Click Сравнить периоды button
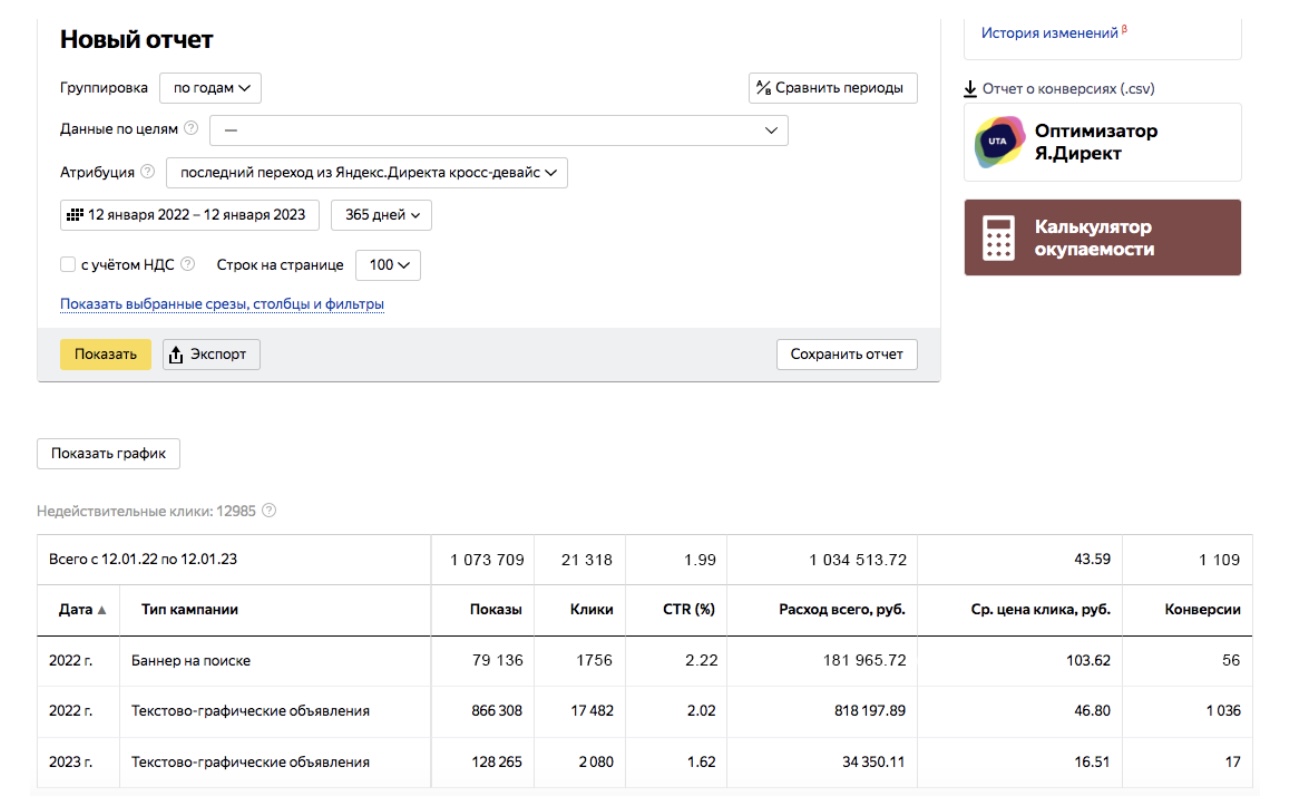1290x799 pixels. 832,88
